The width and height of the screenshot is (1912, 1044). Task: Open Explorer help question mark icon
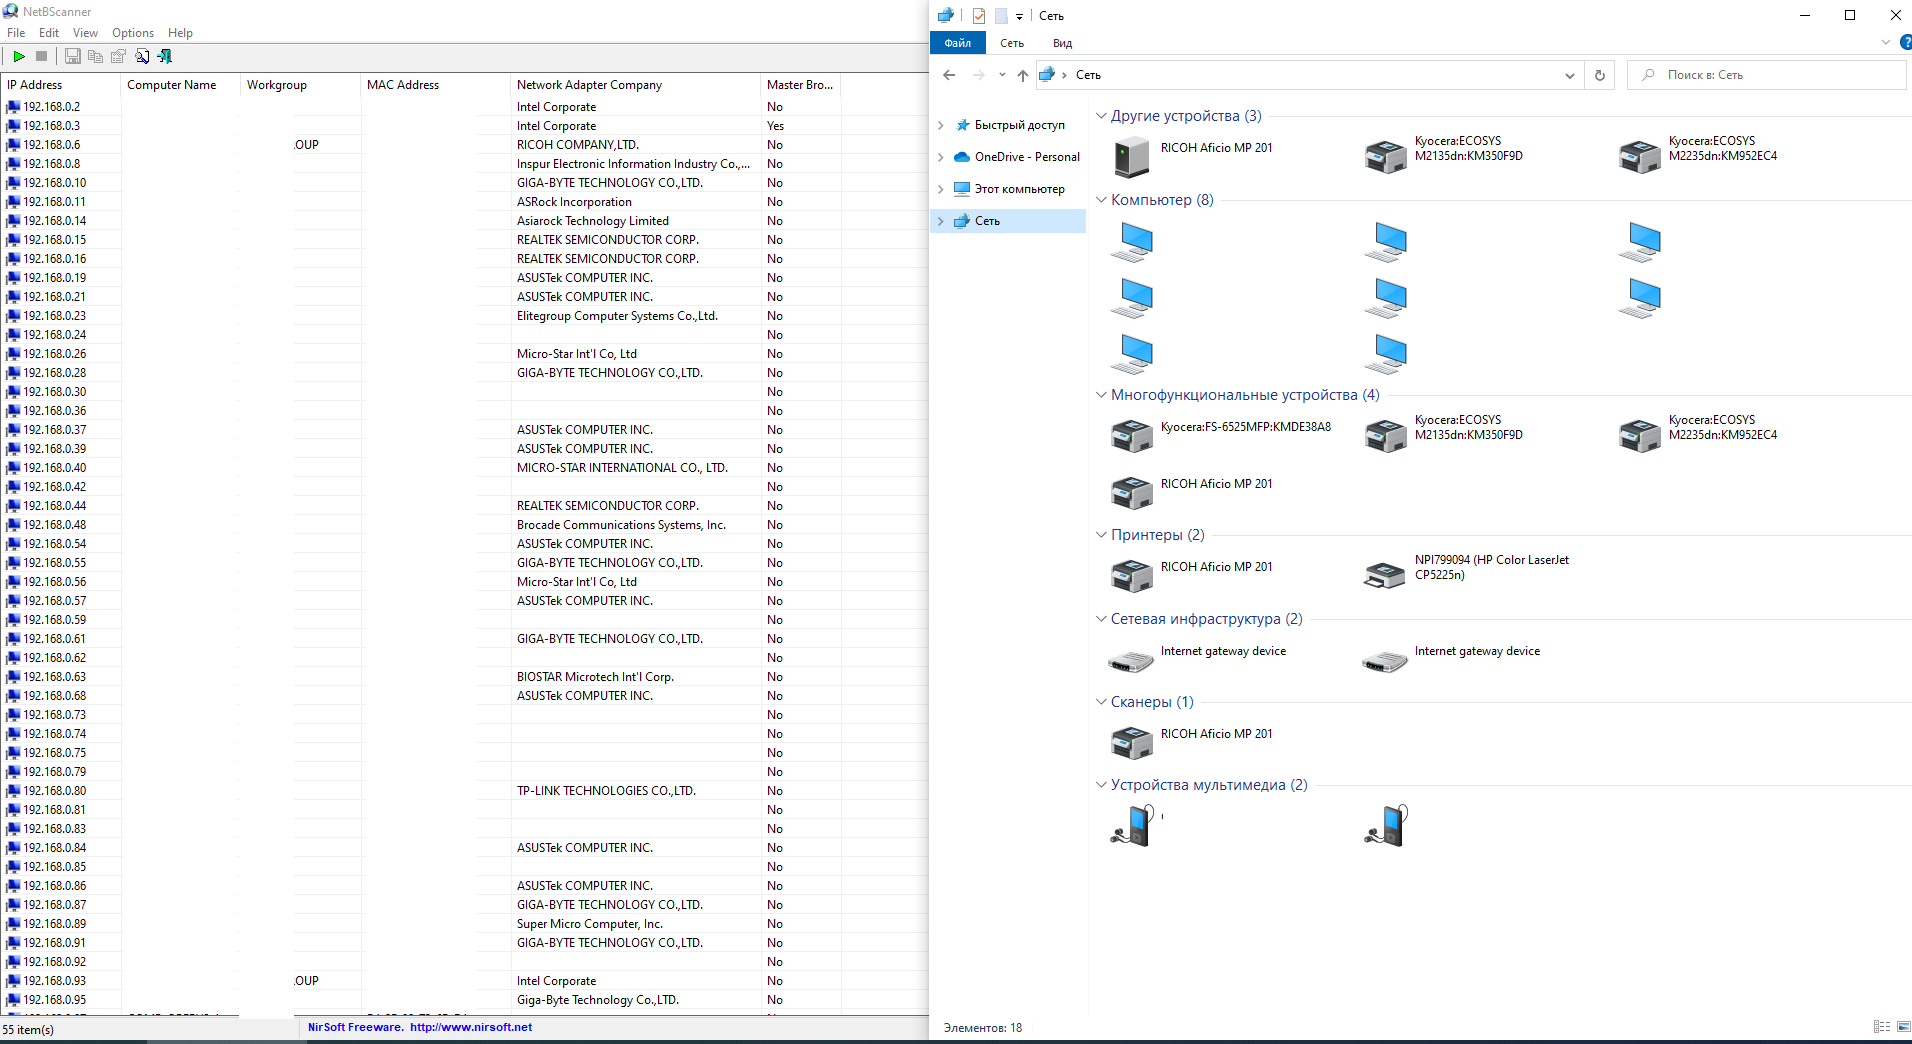(1905, 43)
